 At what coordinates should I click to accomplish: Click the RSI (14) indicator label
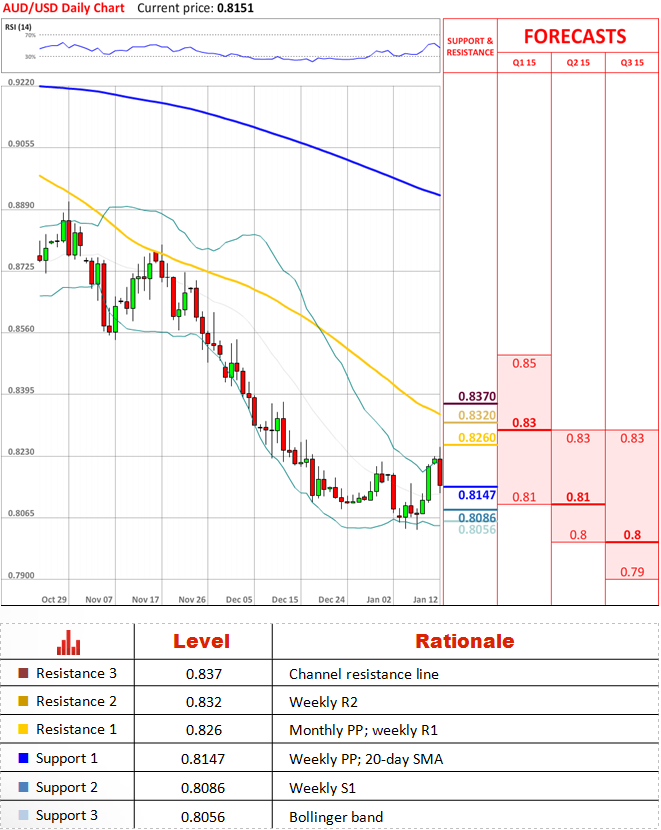coord(18,27)
